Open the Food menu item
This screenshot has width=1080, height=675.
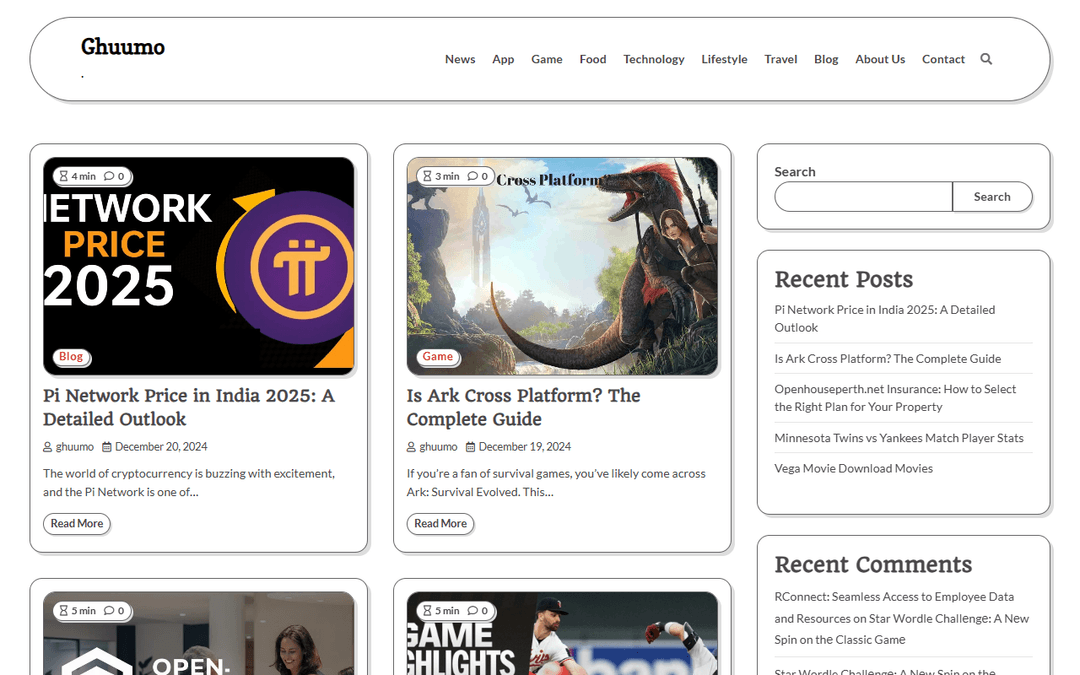592,59
